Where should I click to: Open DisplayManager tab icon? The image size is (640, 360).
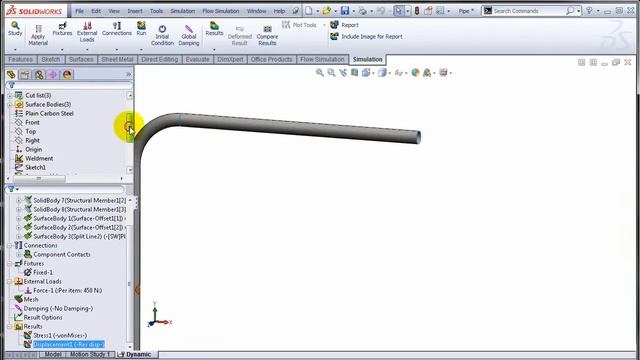67,75
